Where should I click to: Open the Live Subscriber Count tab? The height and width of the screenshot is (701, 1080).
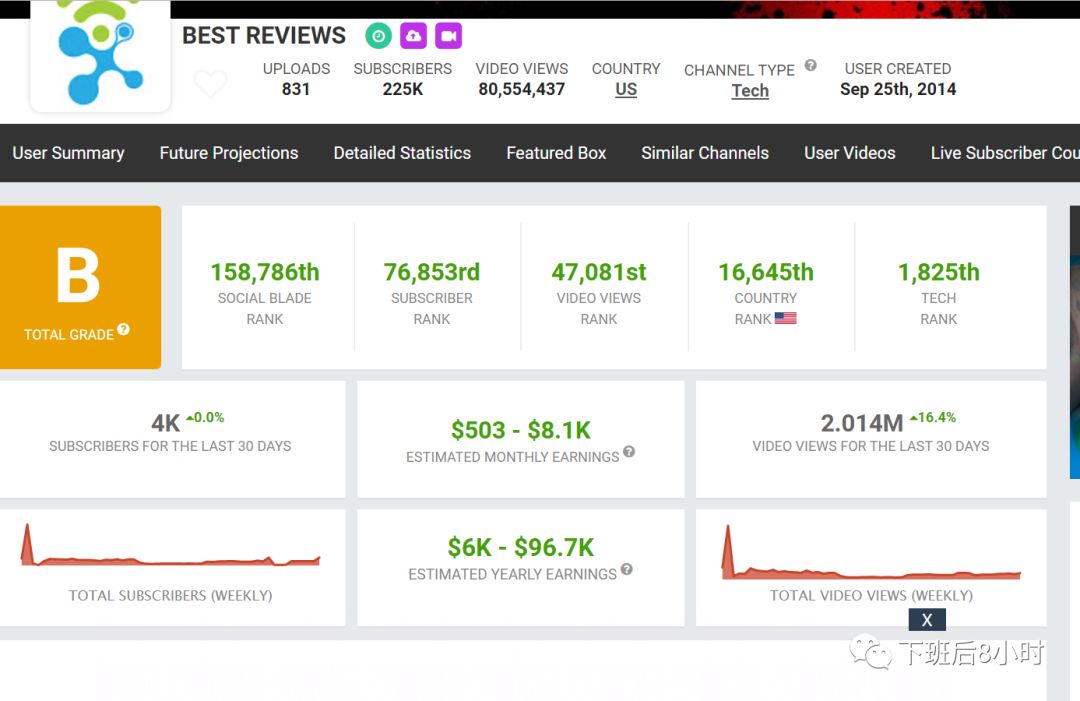click(x=1004, y=153)
